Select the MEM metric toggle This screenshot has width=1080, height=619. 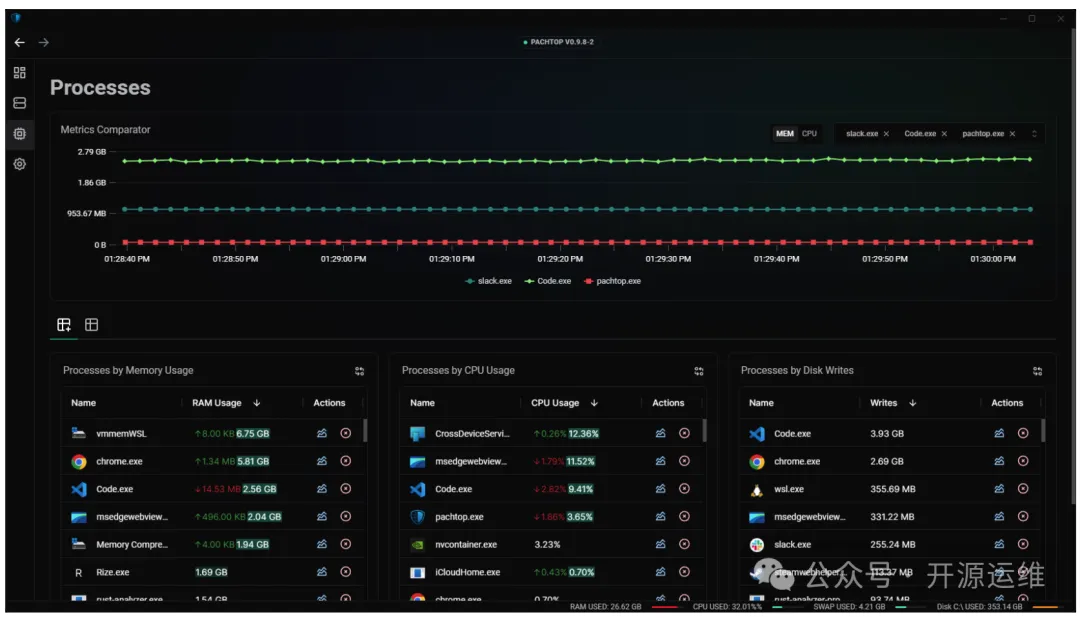[785, 133]
